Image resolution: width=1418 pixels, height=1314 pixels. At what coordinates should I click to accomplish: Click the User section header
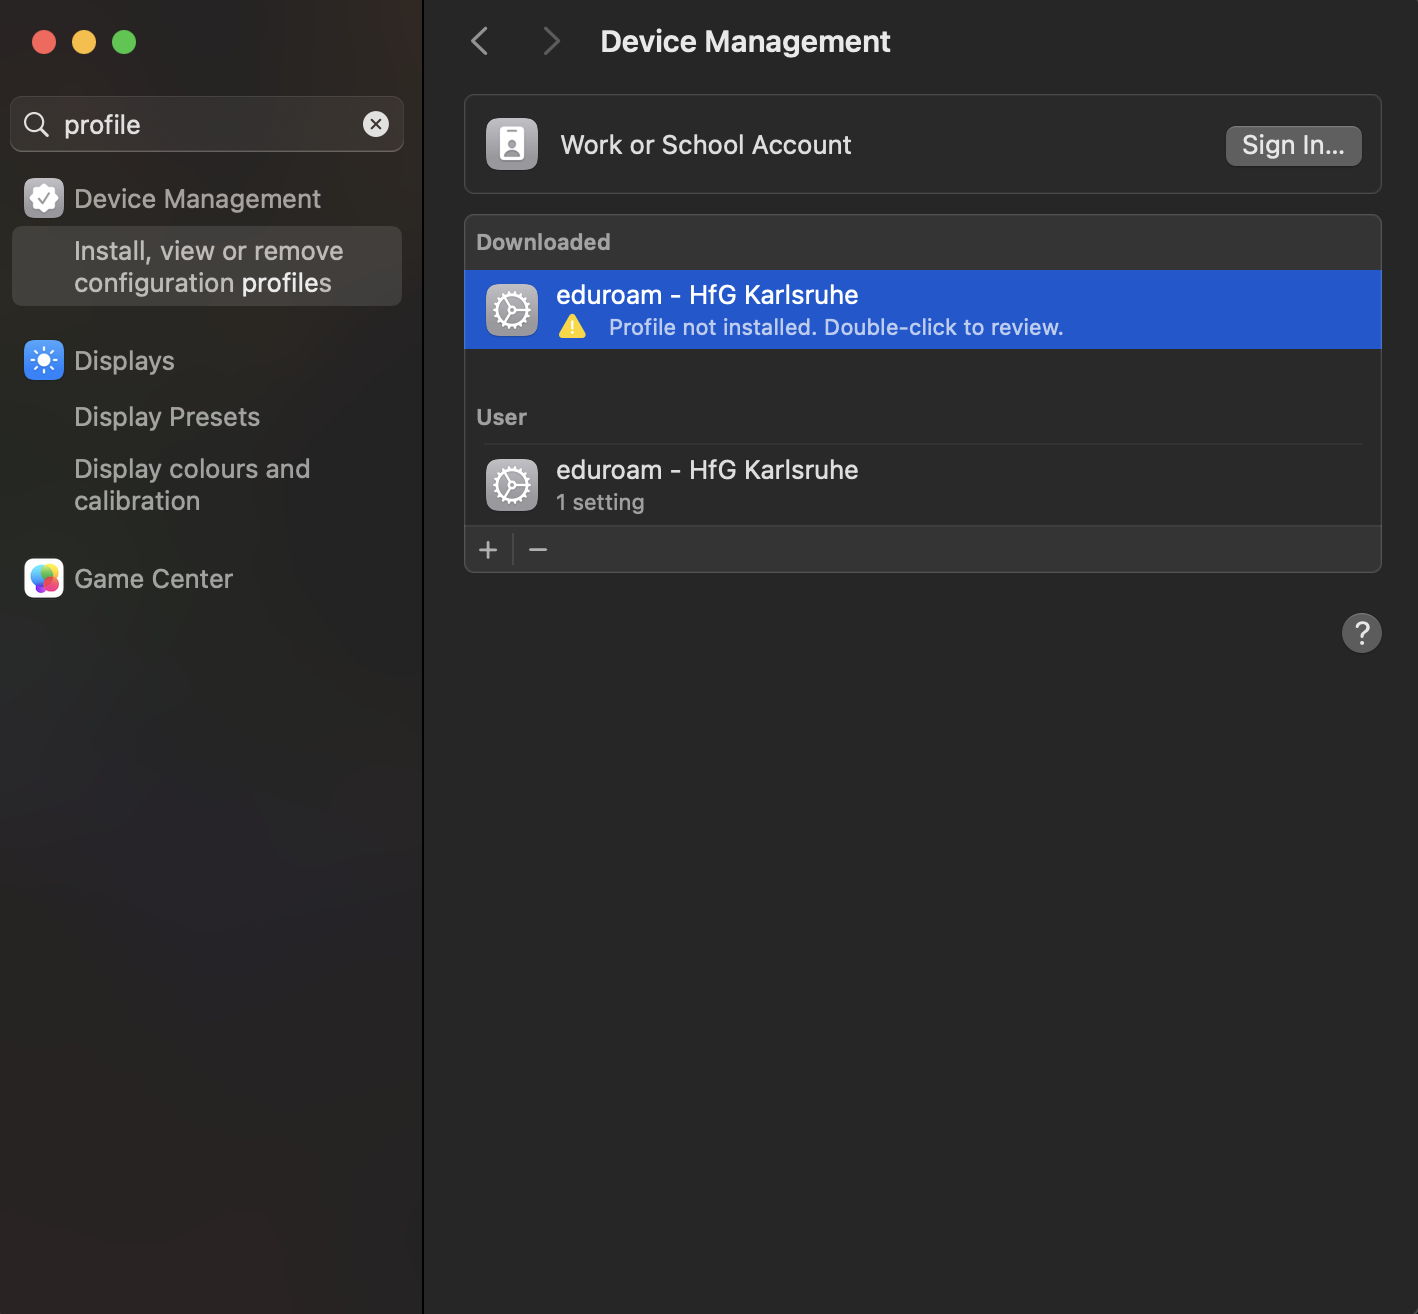(501, 417)
